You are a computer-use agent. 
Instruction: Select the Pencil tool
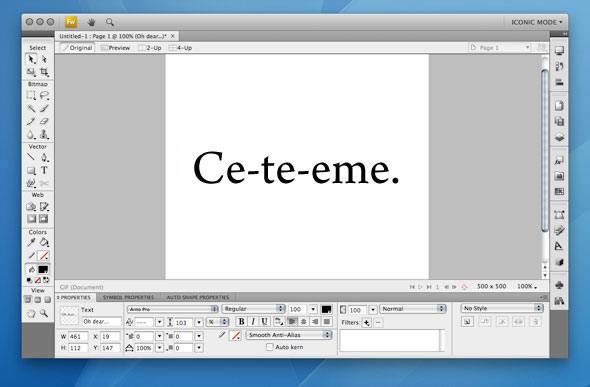point(31,121)
